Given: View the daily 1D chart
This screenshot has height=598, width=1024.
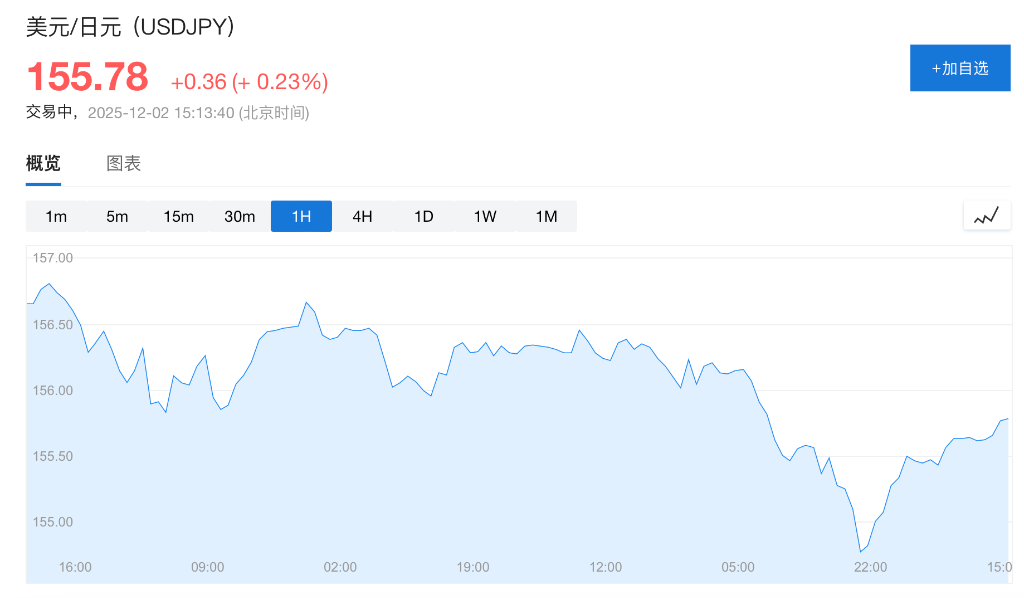Looking at the screenshot, I should click(423, 215).
